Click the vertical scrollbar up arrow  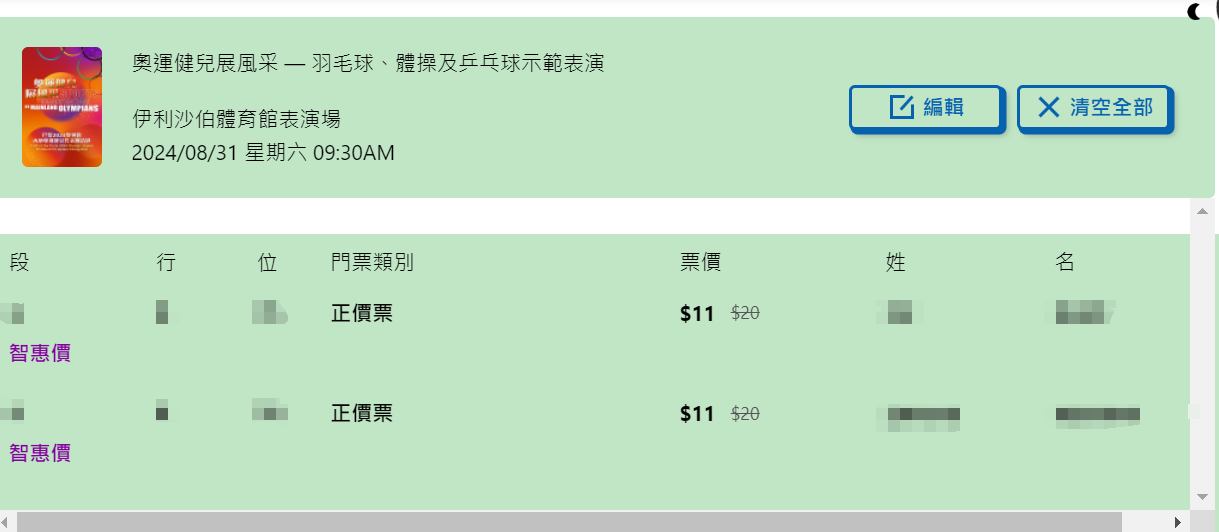[x=1203, y=211]
